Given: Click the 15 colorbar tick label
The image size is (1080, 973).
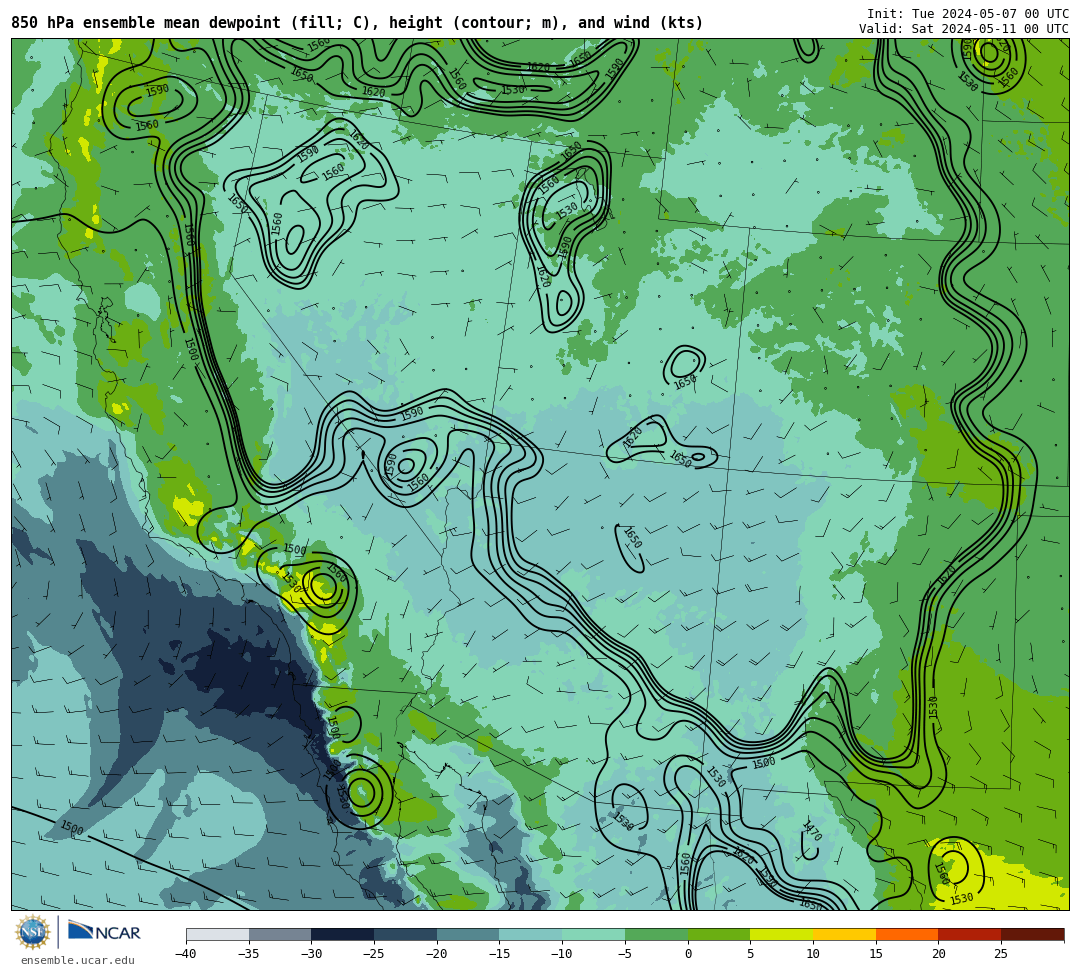Looking at the screenshot, I should pyautogui.click(x=876, y=954).
